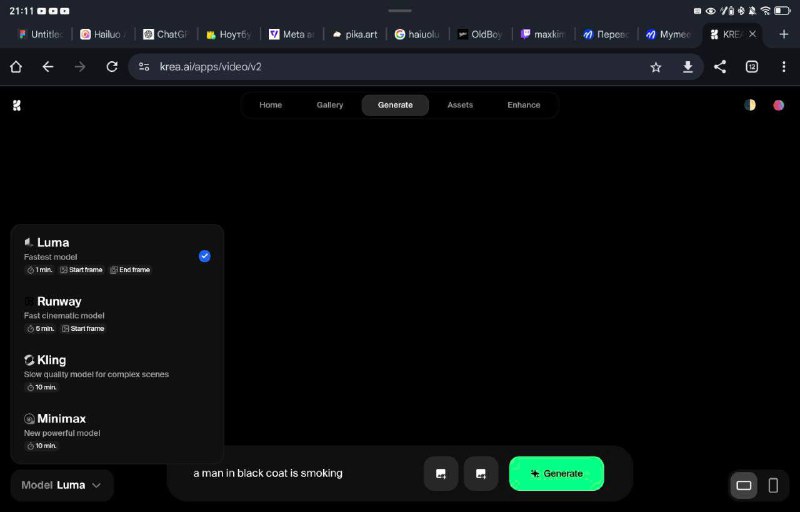Switch to the OldBoy browser tab
This screenshot has width=800, height=512.
pyautogui.click(x=480, y=34)
